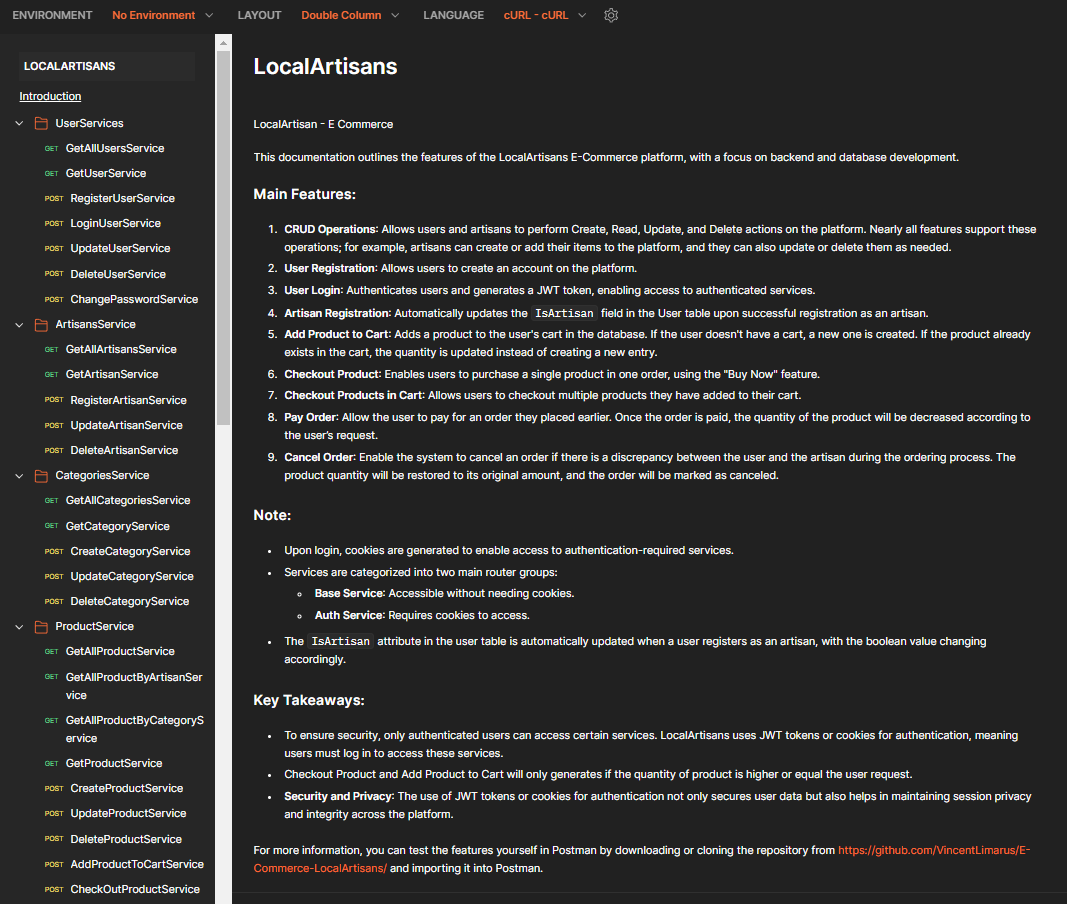Open the GetUserService request
Viewport: 1067px width, 904px height.
pos(106,174)
